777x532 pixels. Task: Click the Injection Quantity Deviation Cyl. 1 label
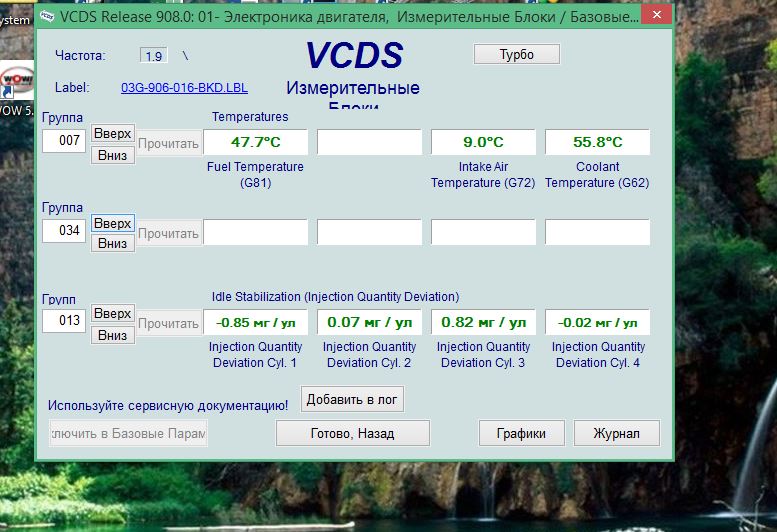(255, 355)
